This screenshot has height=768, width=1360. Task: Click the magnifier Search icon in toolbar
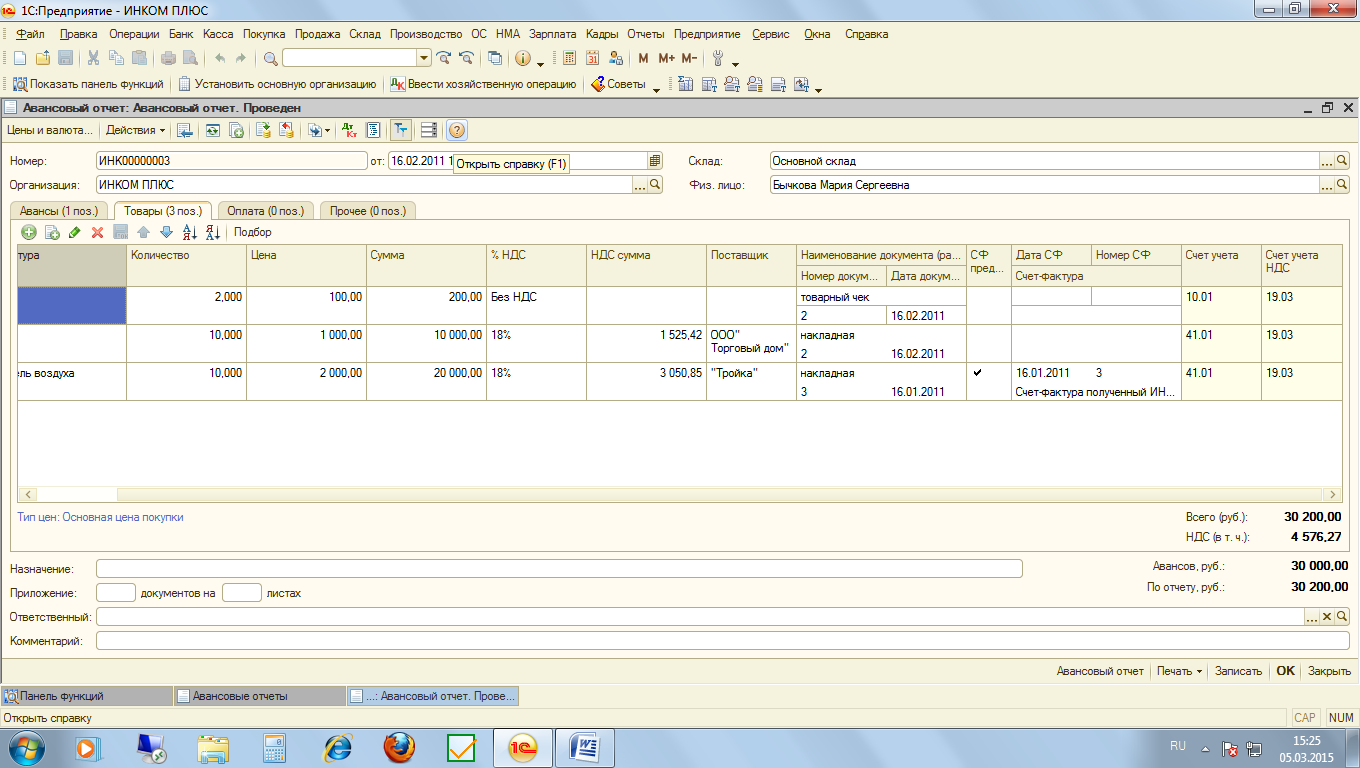point(270,58)
